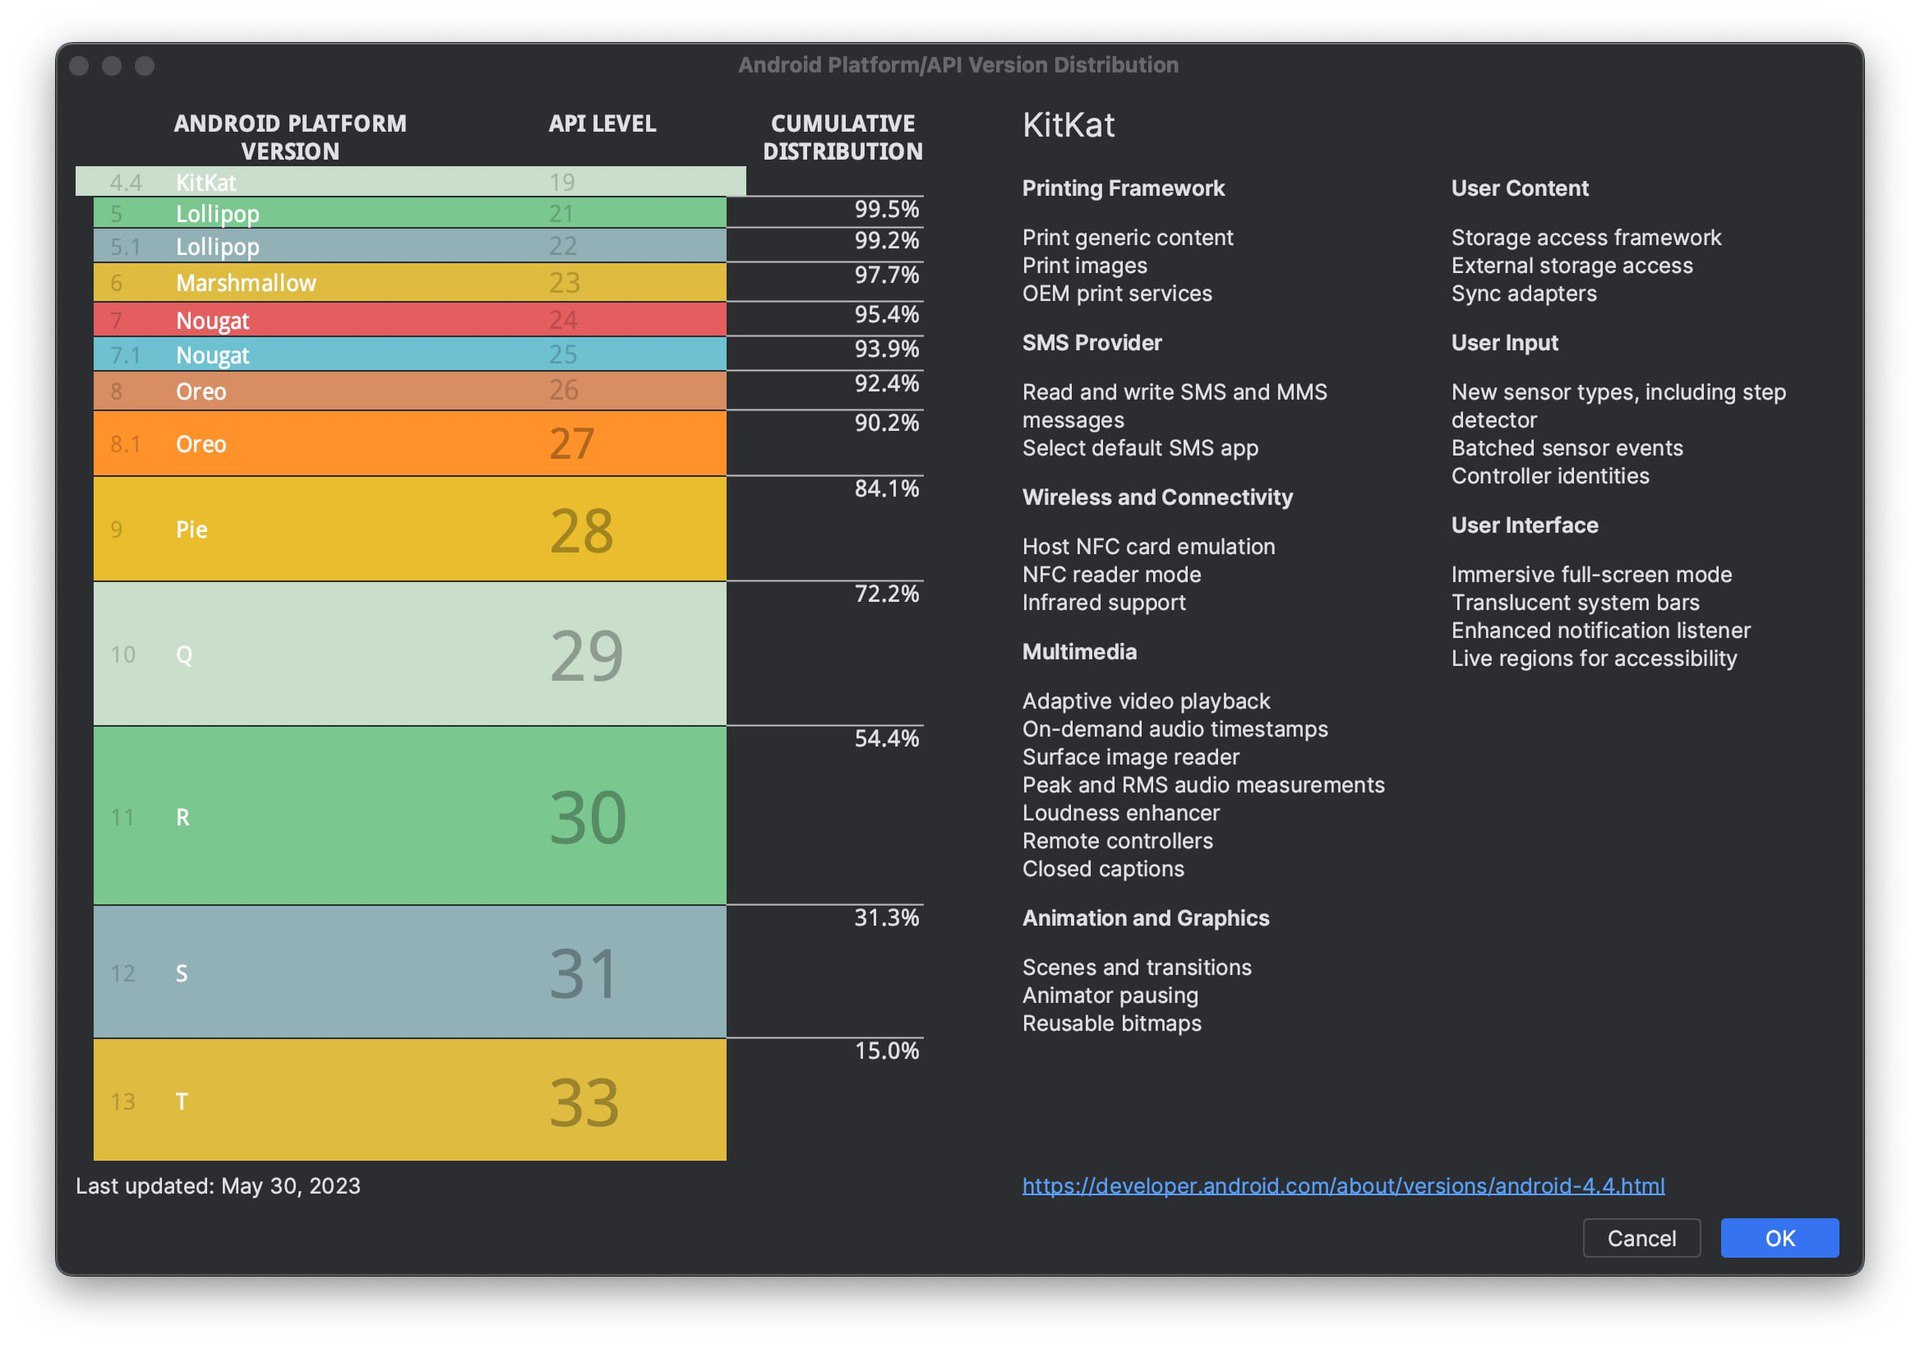1920x1345 pixels.
Task: Select the S API 31 row
Action: point(410,972)
